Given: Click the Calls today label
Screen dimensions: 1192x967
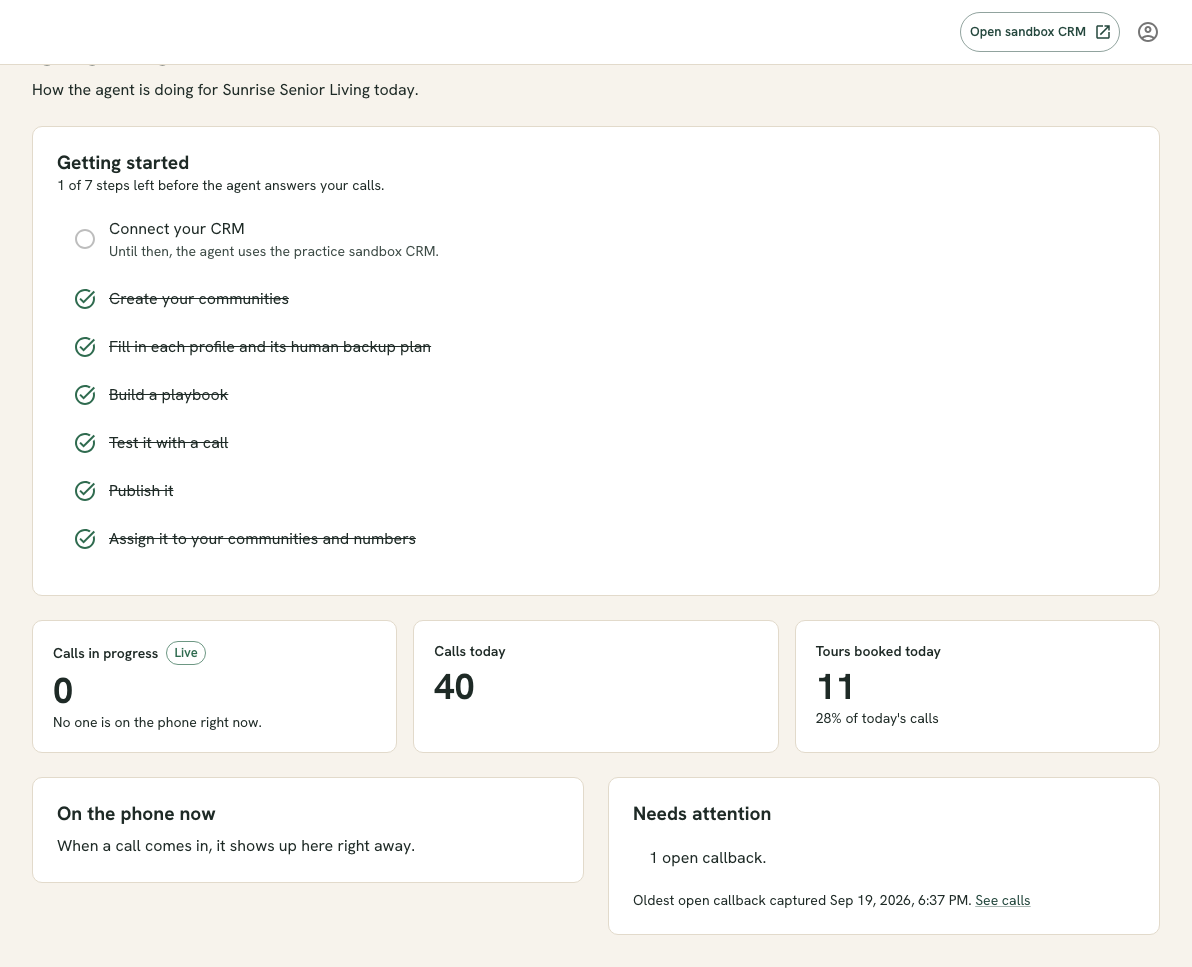Looking at the screenshot, I should coord(470,652).
